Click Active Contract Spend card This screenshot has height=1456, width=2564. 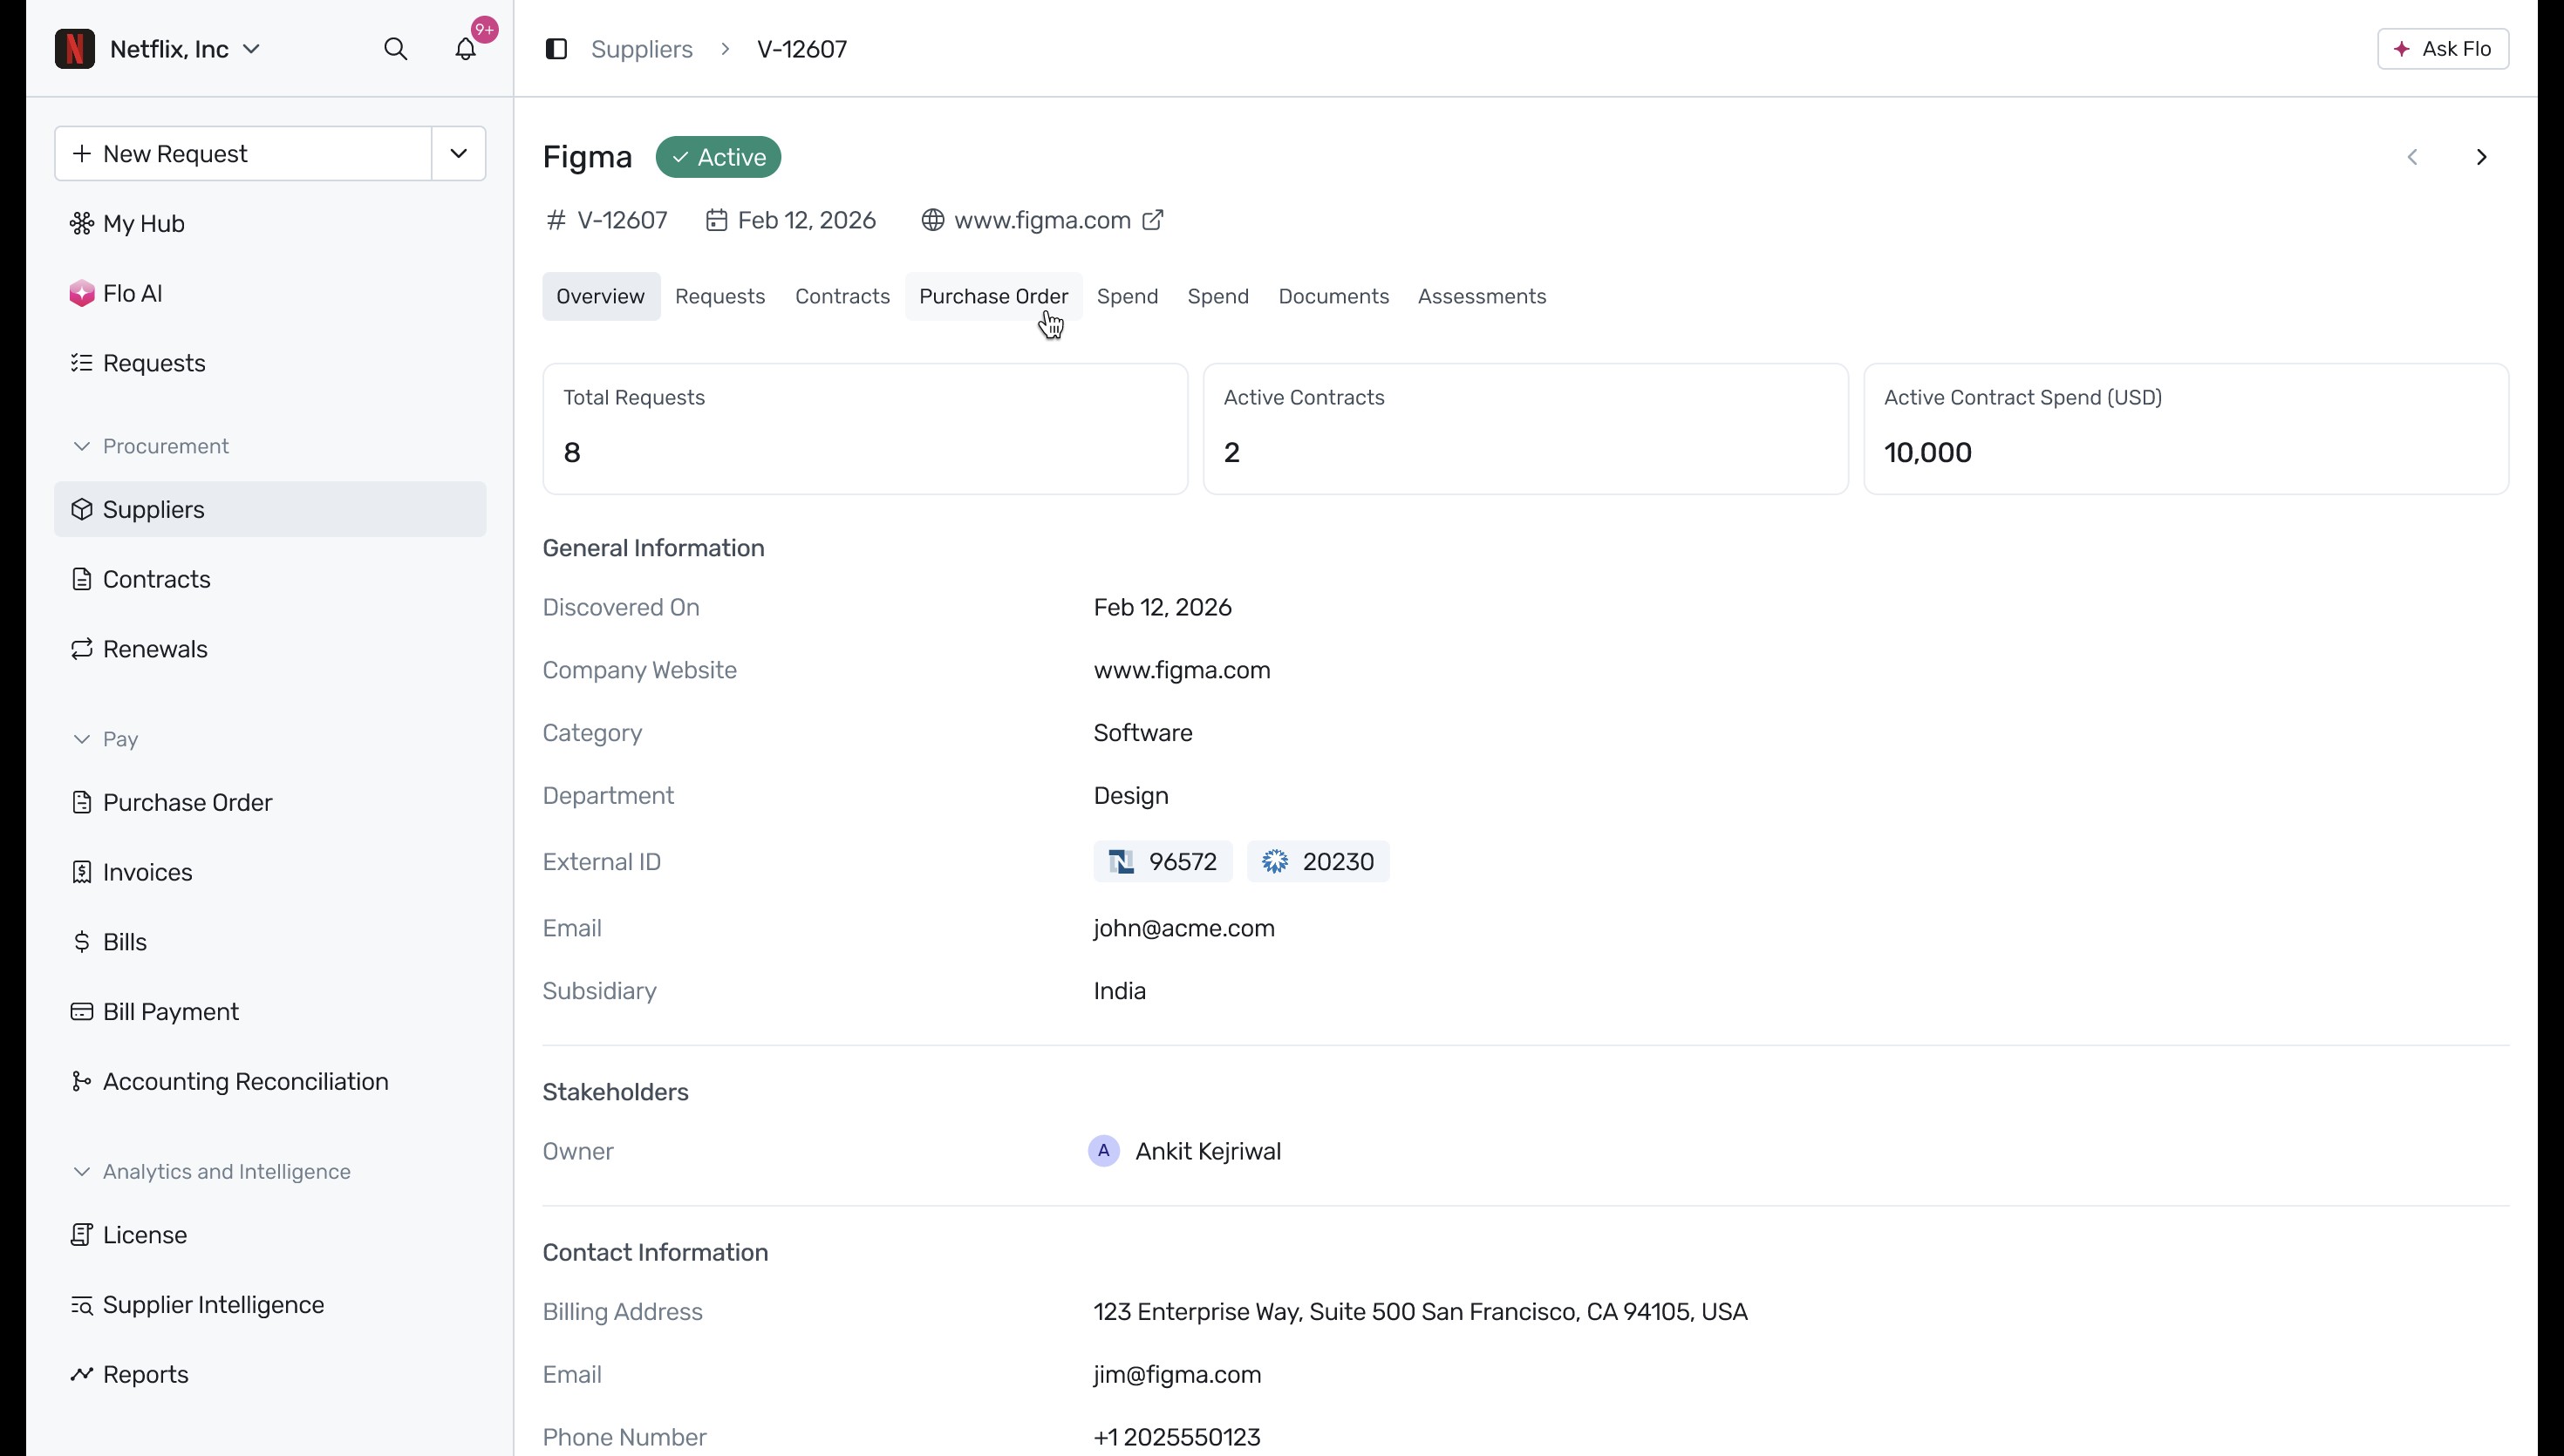[x=2187, y=429]
